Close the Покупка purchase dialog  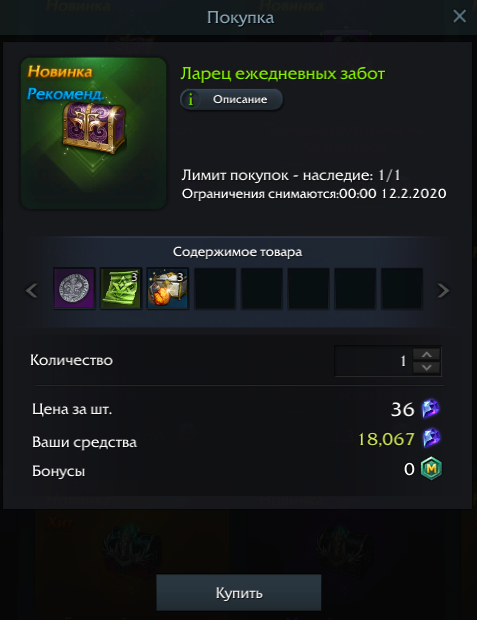pos(459,16)
